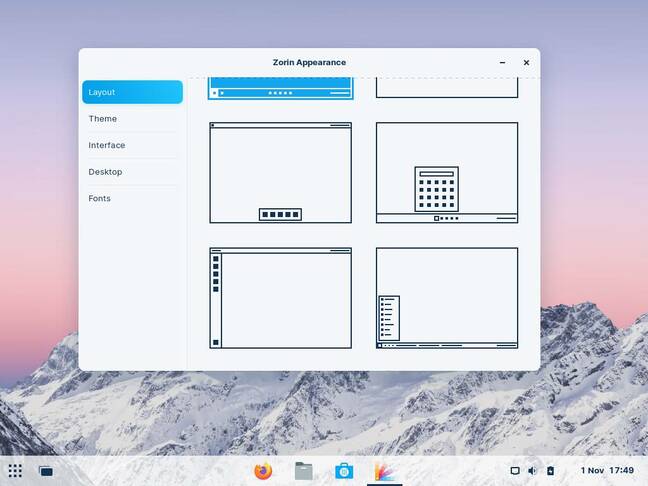Screen dimensions: 648x486
Task: Open the display indicator in system tray
Action: pyautogui.click(x=515, y=471)
